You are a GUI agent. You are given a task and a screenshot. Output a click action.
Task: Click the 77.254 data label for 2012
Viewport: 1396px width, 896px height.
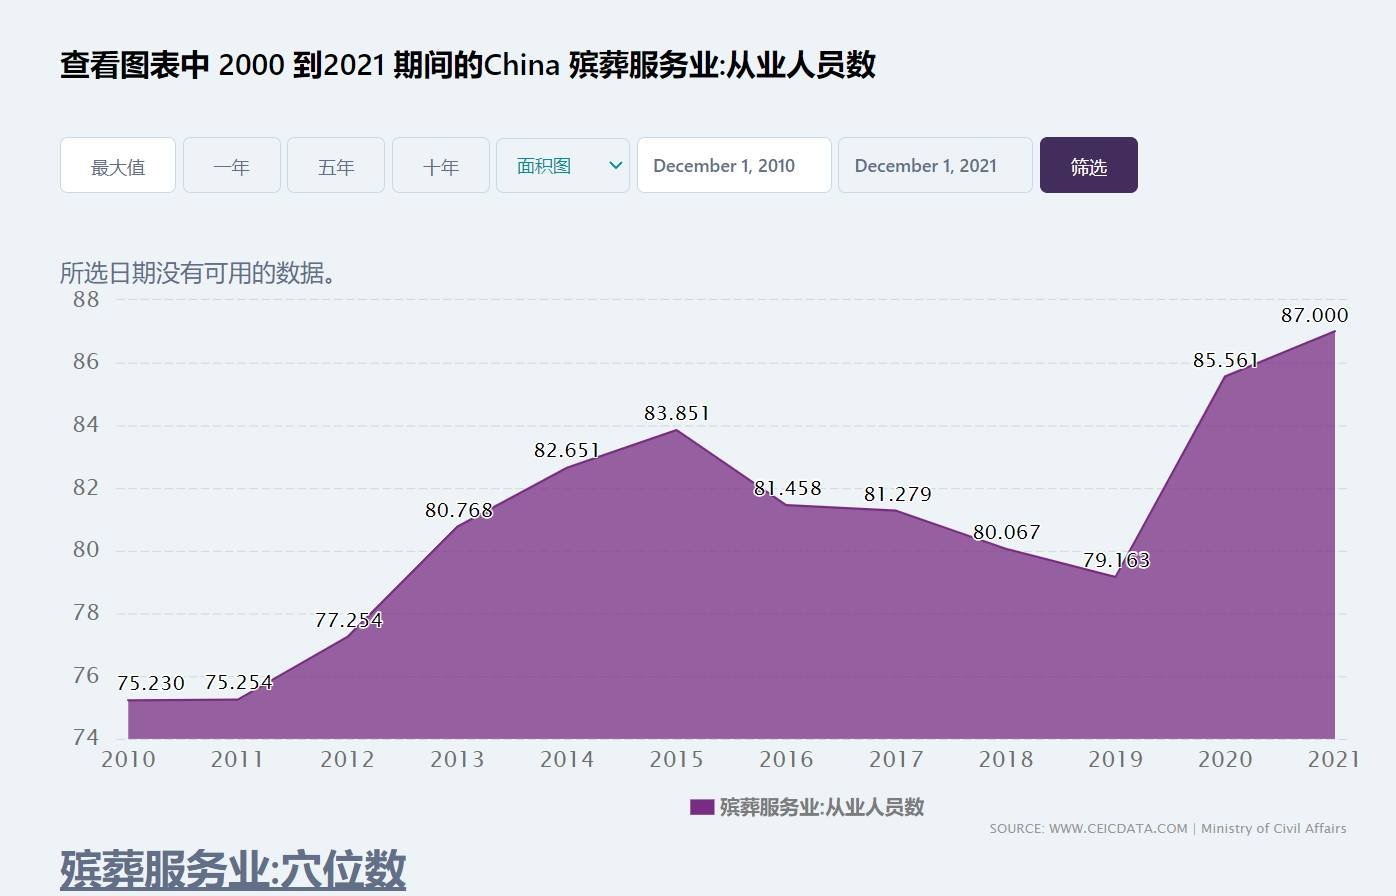[349, 620]
